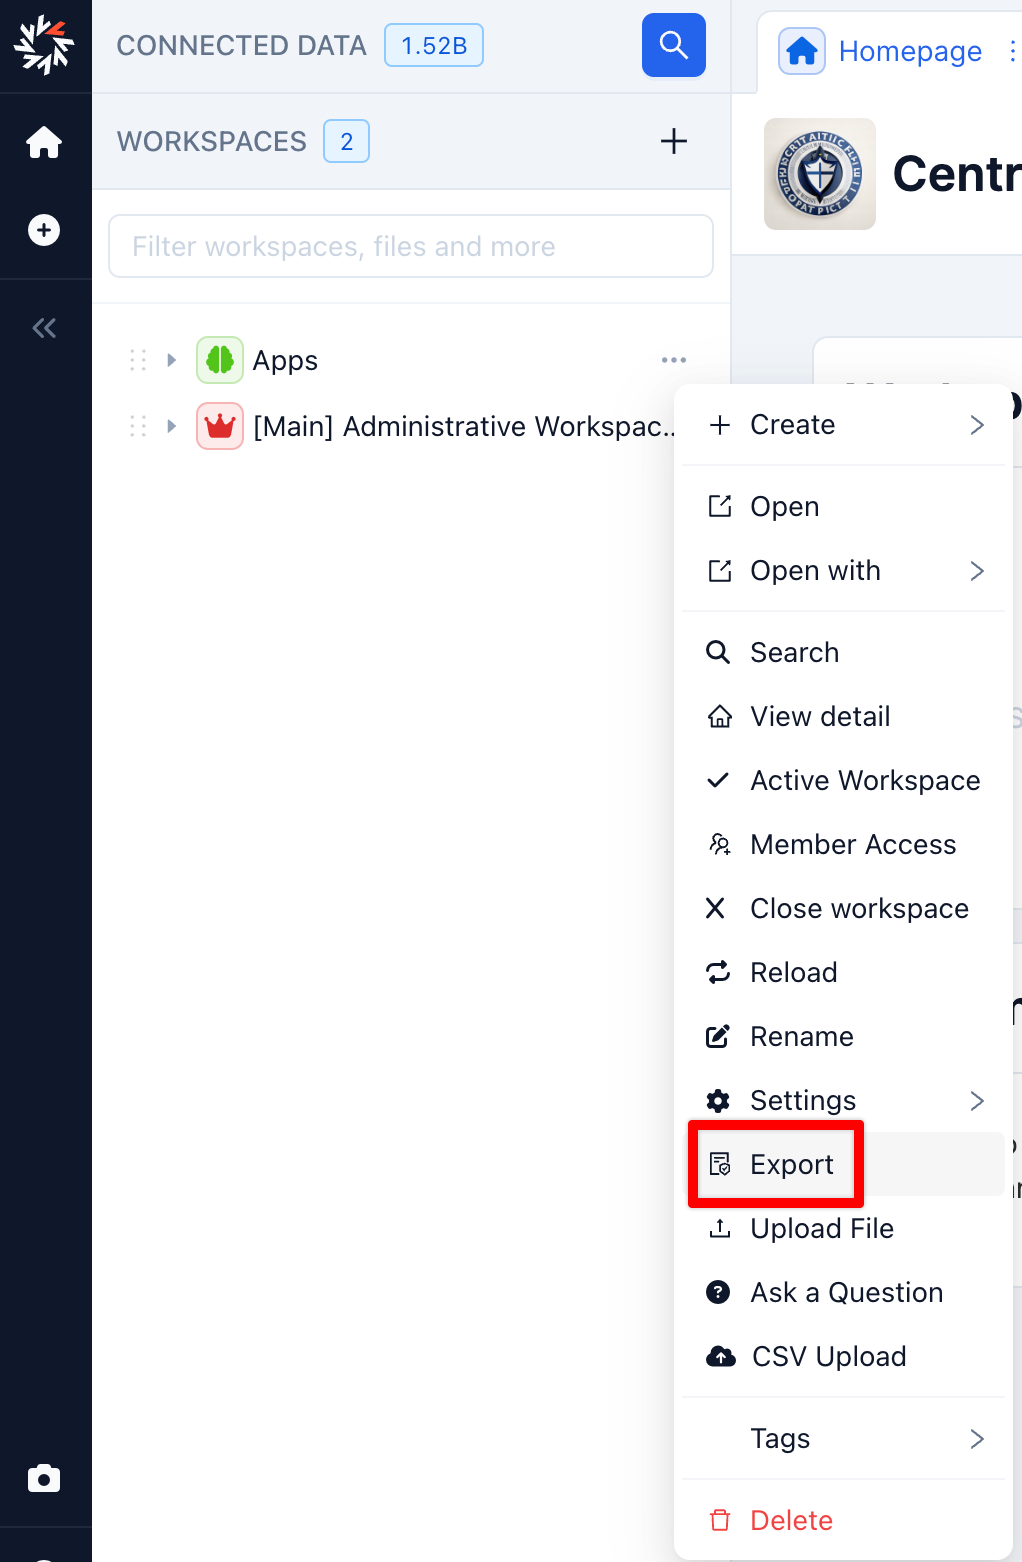Image resolution: width=1022 pixels, height=1562 pixels.
Task: Click Delete in the context menu
Action: (790, 1520)
